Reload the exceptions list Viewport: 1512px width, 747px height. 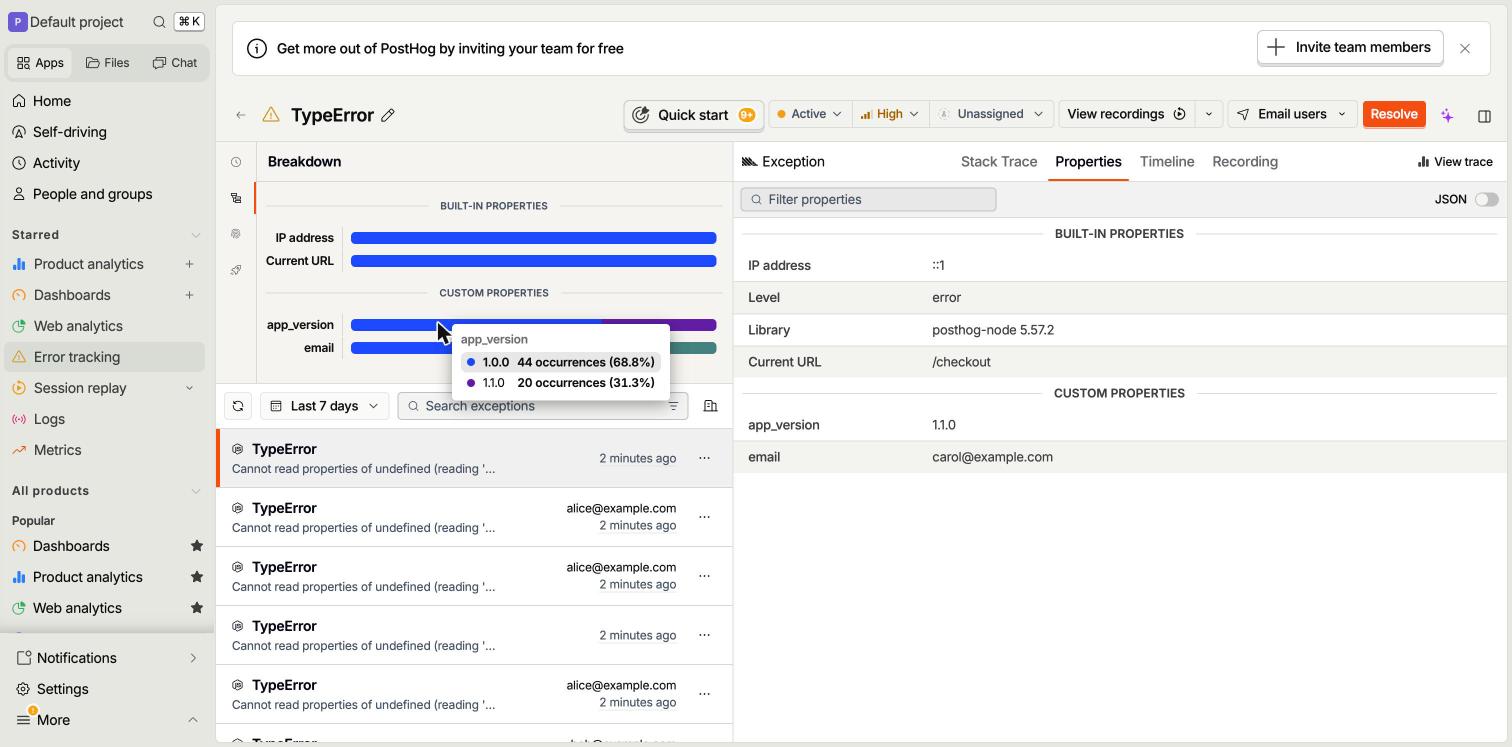pyautogui.click(x=238, y=406)
